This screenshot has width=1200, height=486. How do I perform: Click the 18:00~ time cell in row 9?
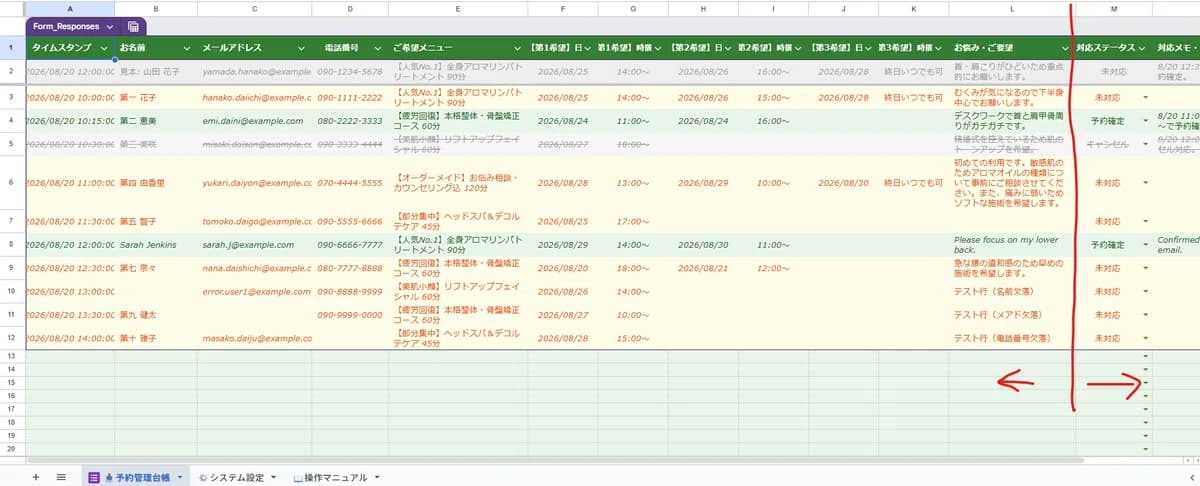click(x=632, y=268)
